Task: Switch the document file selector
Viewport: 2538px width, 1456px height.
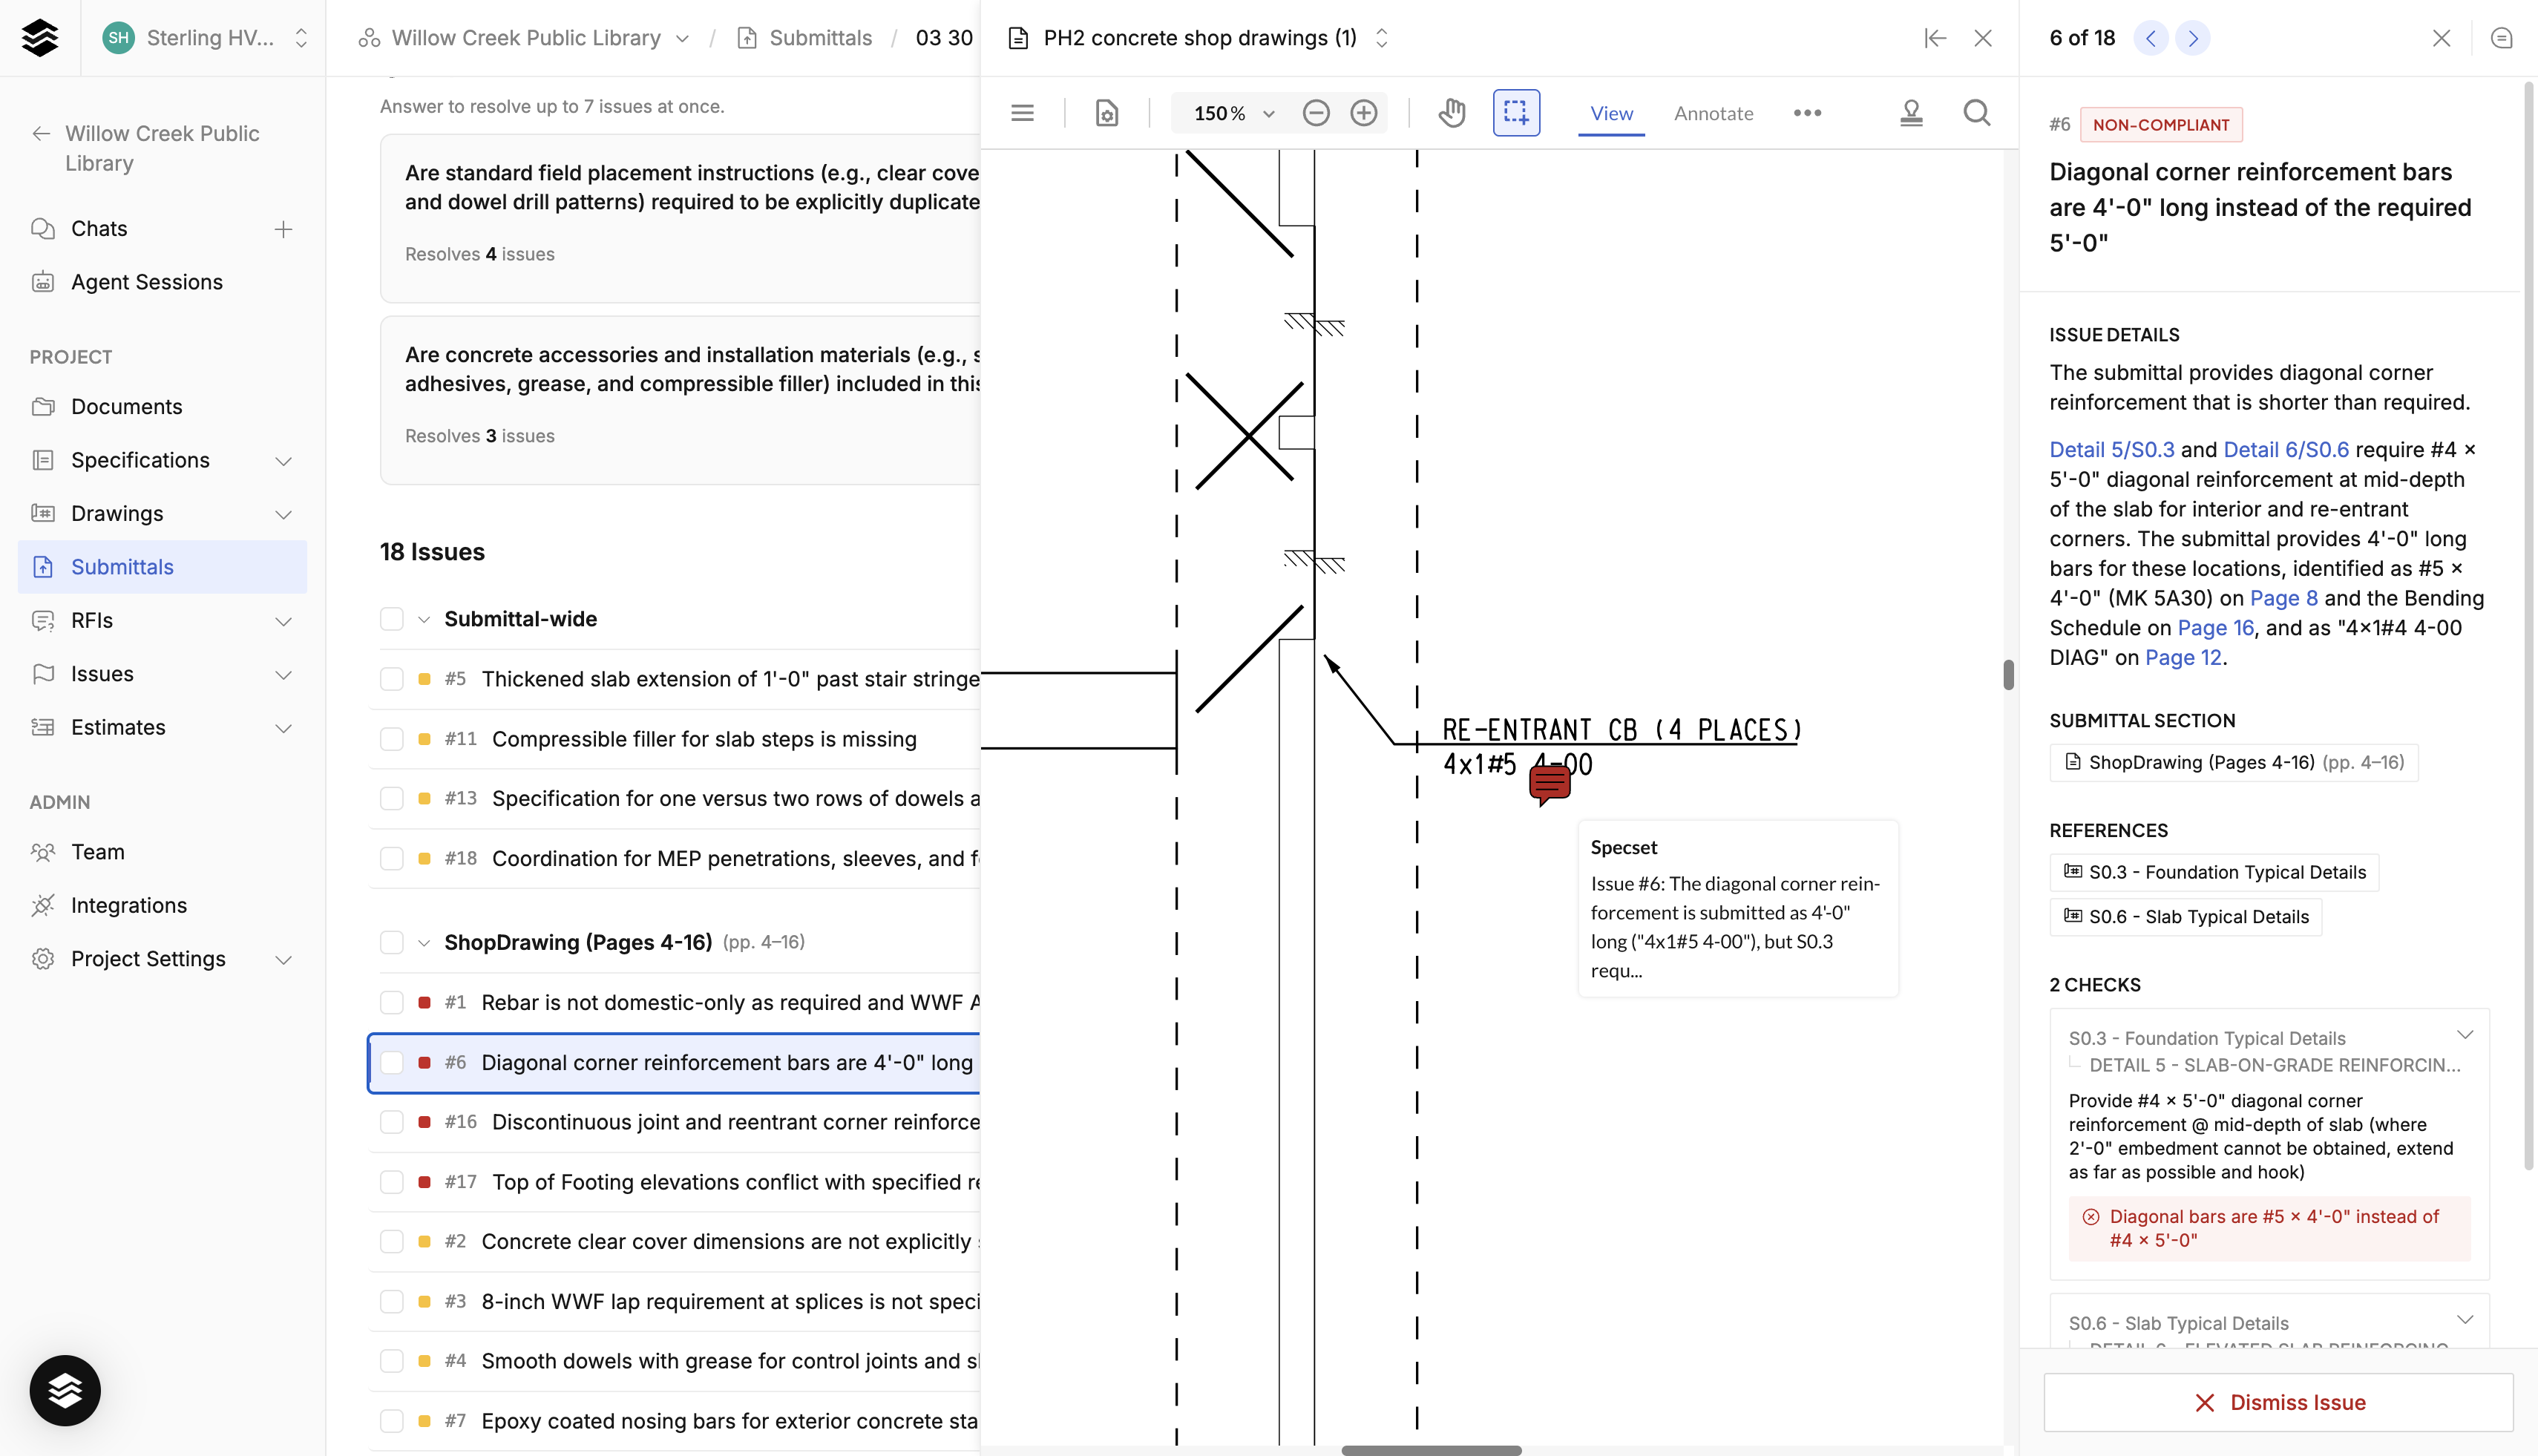Action: pos(1381,38)
